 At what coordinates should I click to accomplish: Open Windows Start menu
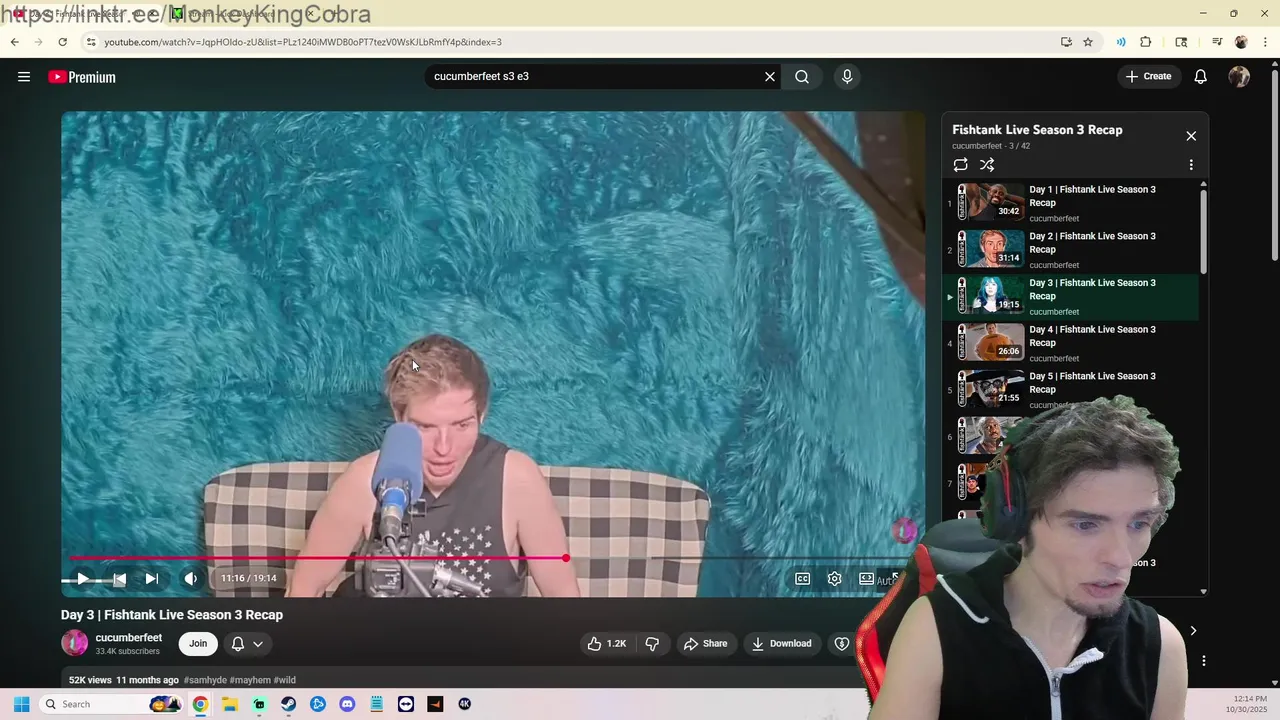pos(21,704)
